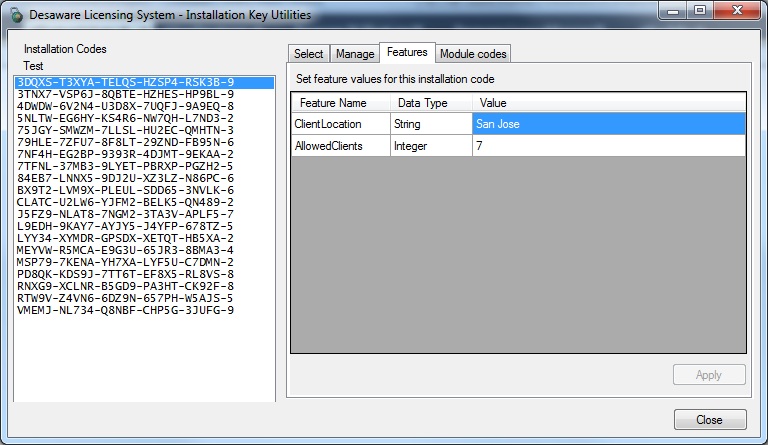Select code 7NF4H-EG2BP-9393R-4DJMT-9EKAA-2
The height and width of the screenshot is (445, 768).
click(144, 154)
